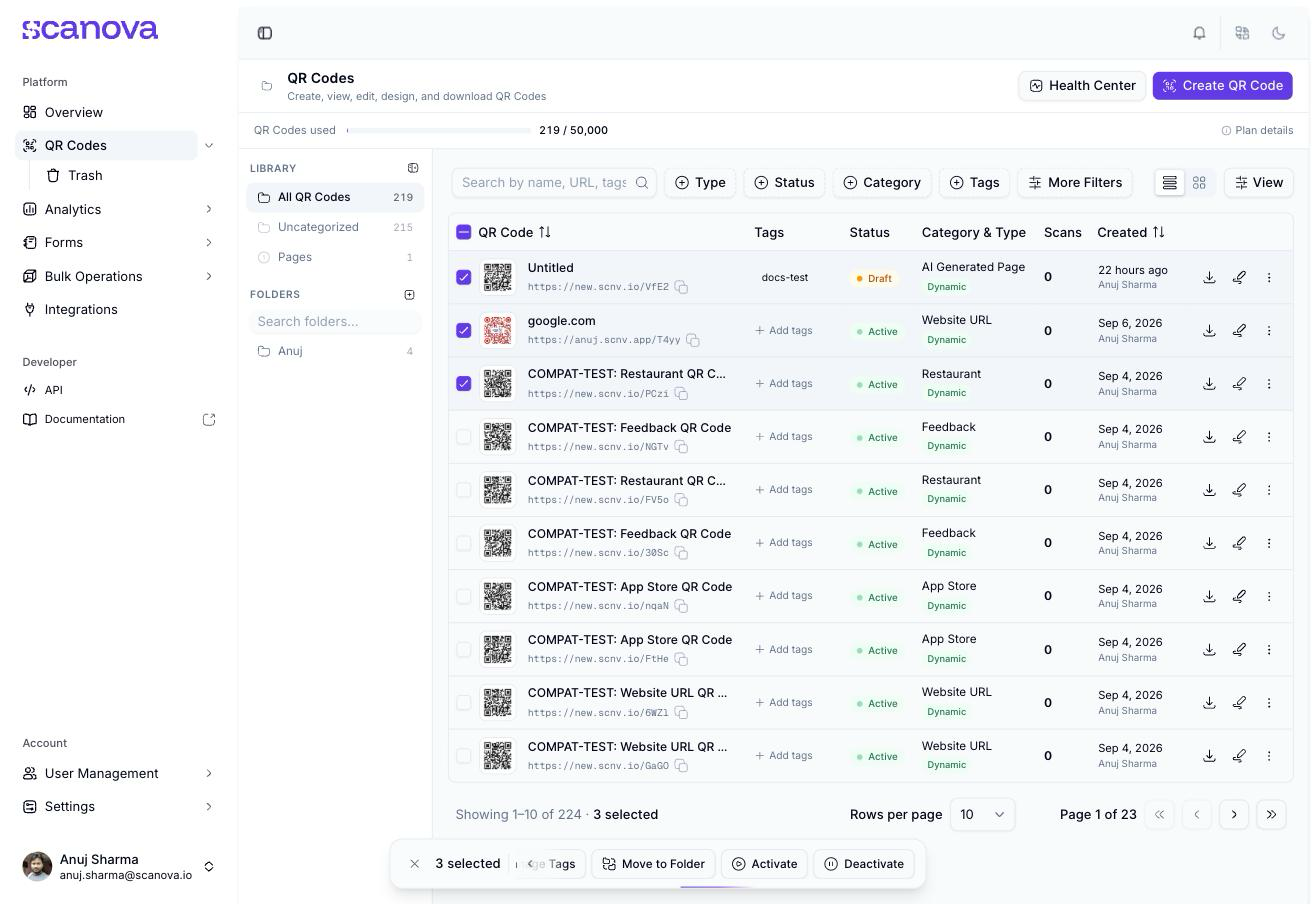Click the Create QR Code button
This screenshot has width=1316, height=904.
click(1223, 85)
